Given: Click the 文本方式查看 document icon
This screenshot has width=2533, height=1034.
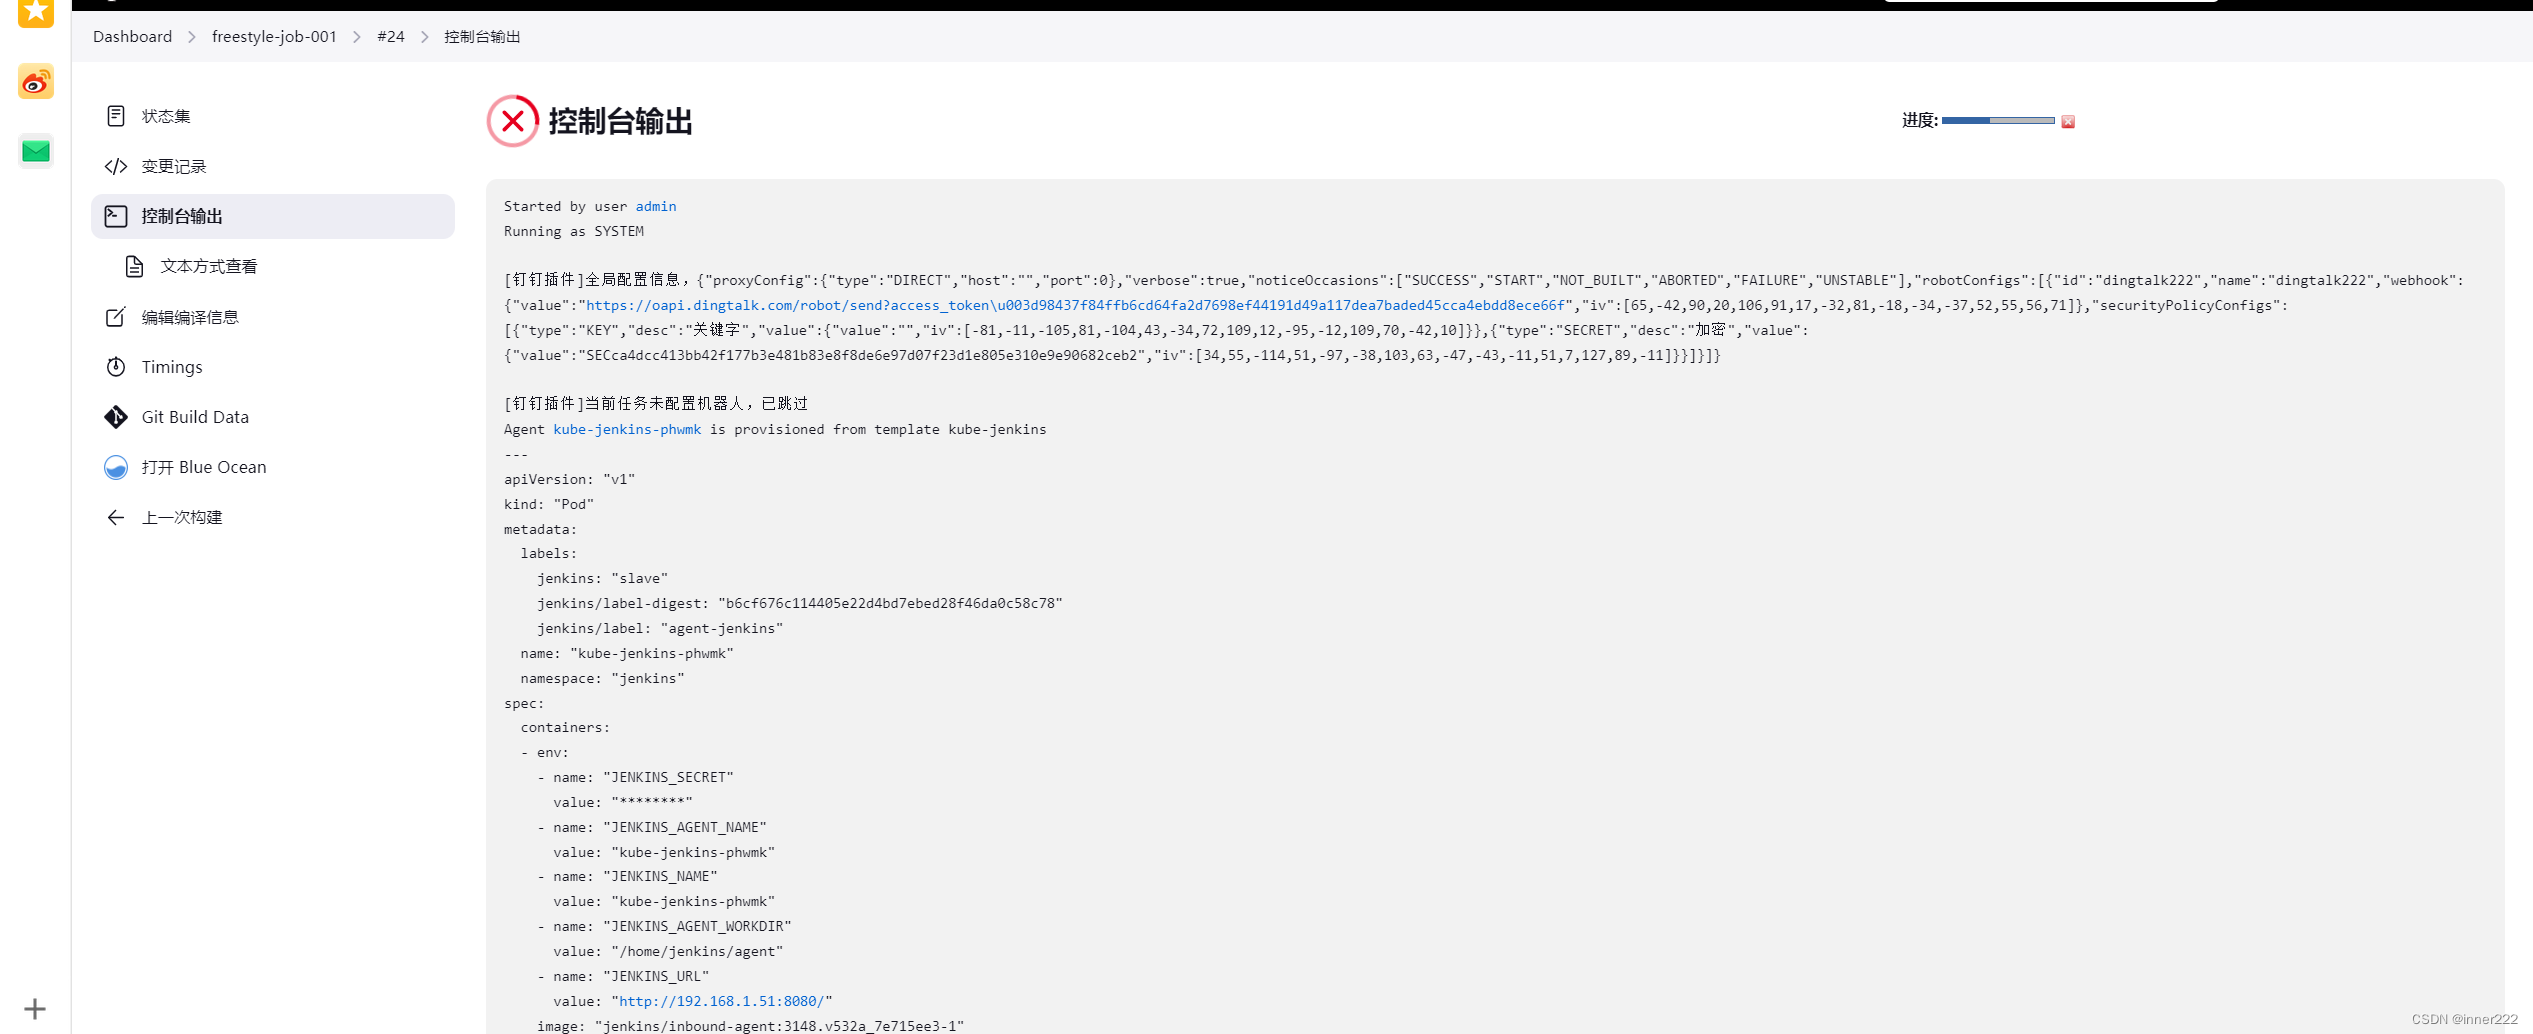Looking at the screenshot, I should click(135, 266).
